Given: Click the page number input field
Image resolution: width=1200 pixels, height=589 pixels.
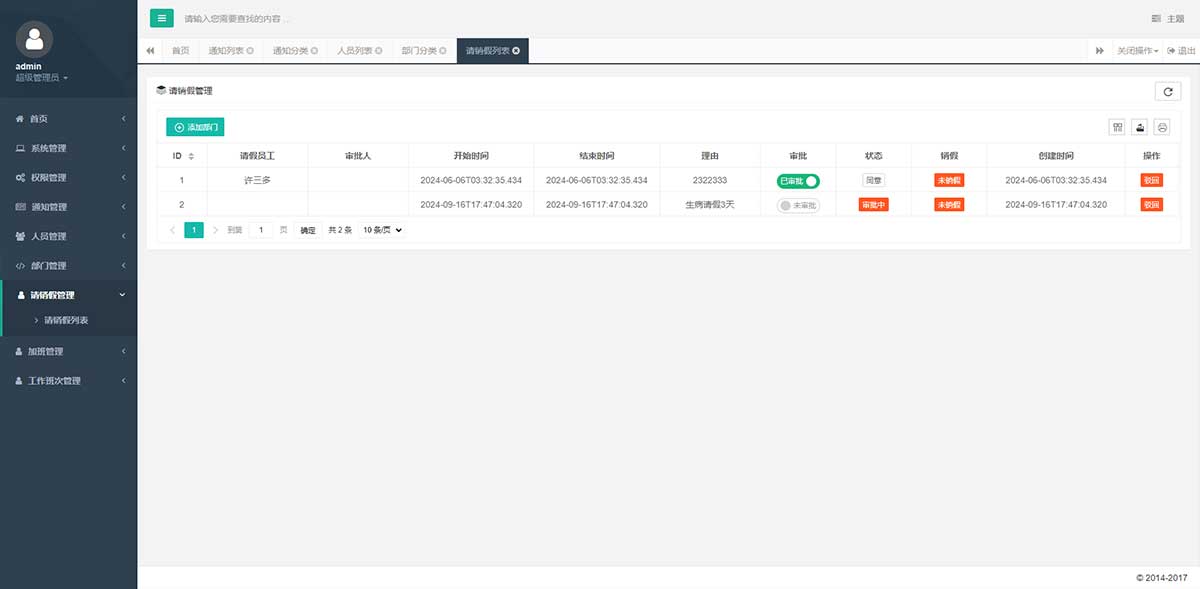Looking at the screenshot, I should 260,230.
